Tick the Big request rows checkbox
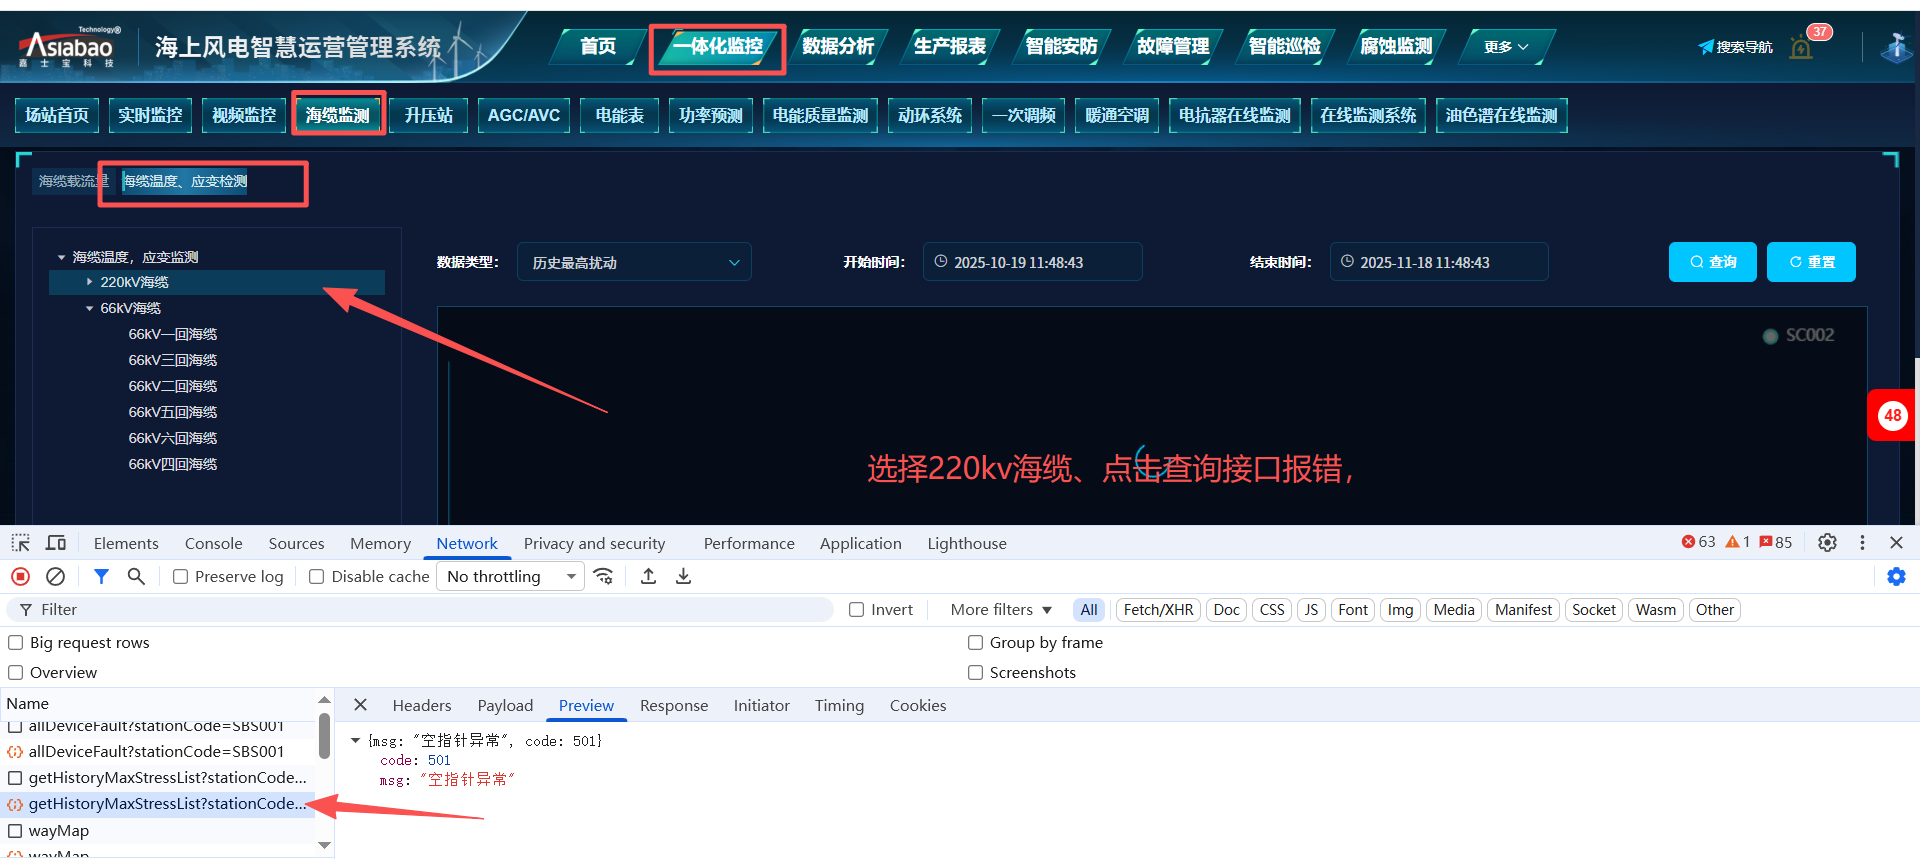The image size is (1920, 859). tap(16, 643)
